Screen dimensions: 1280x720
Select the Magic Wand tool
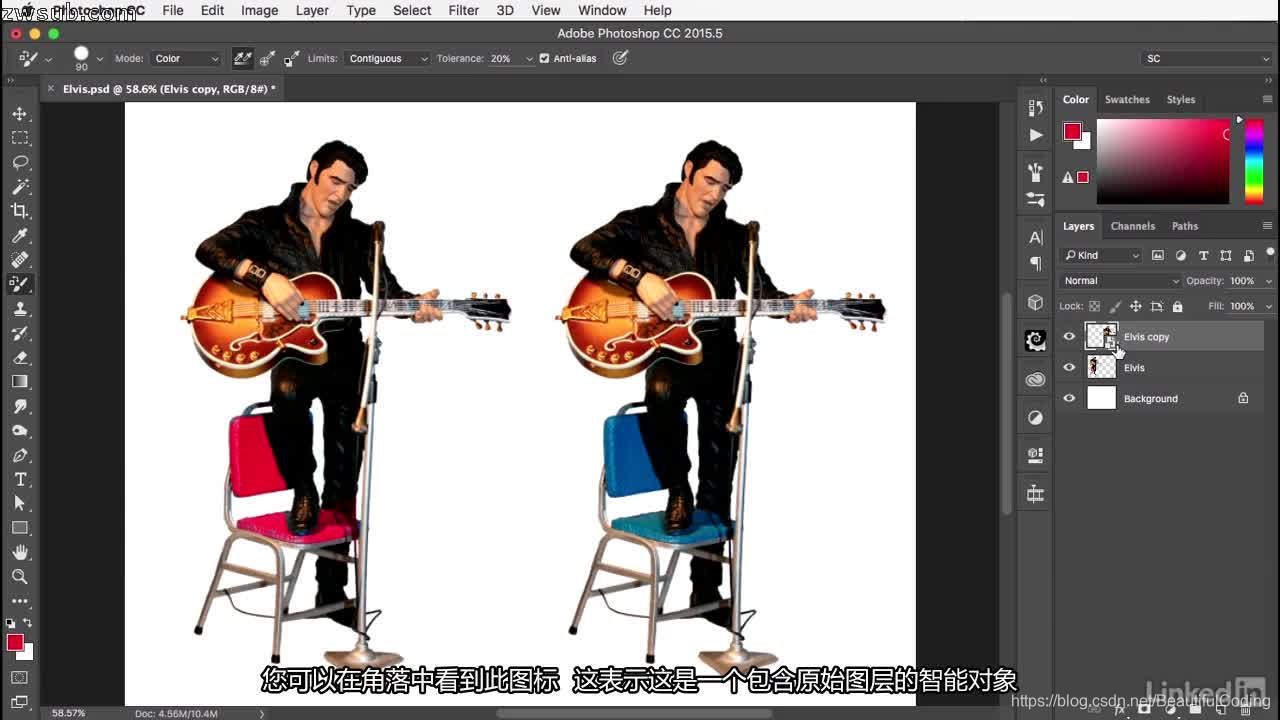pos(19,187)
